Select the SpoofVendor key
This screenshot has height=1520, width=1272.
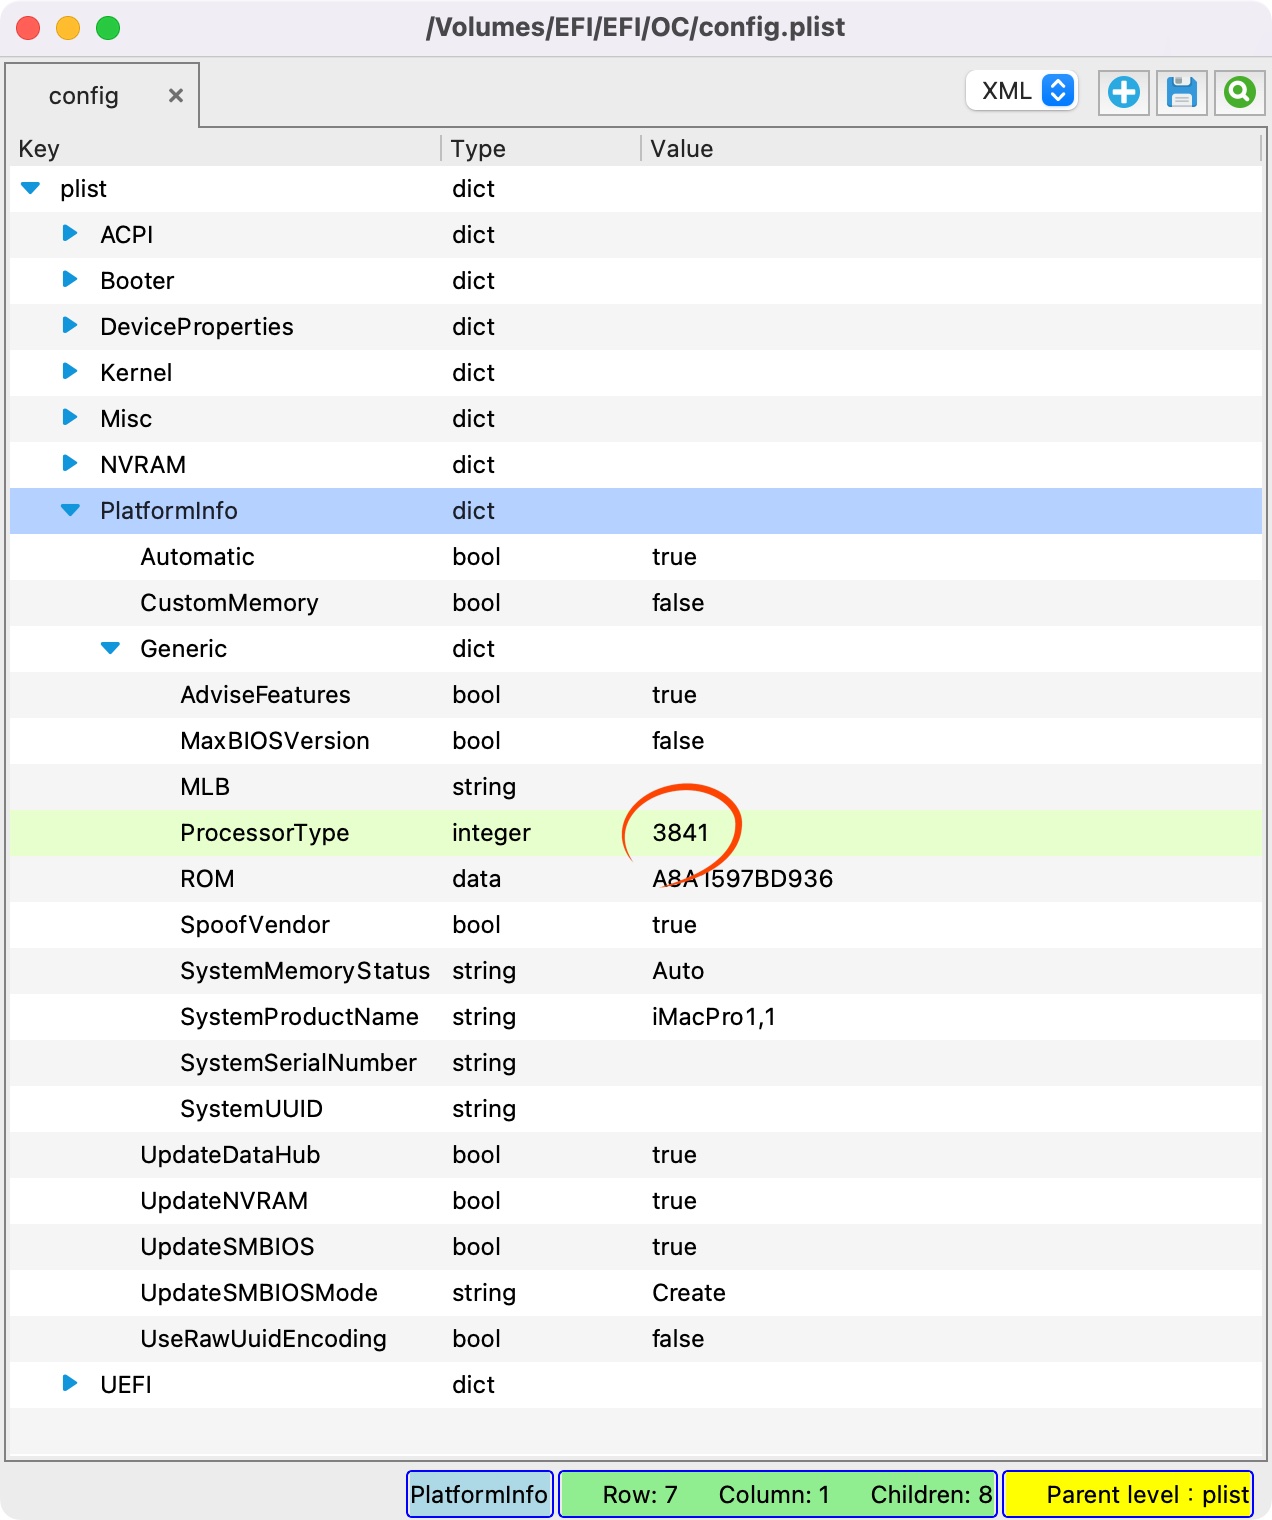255,925
